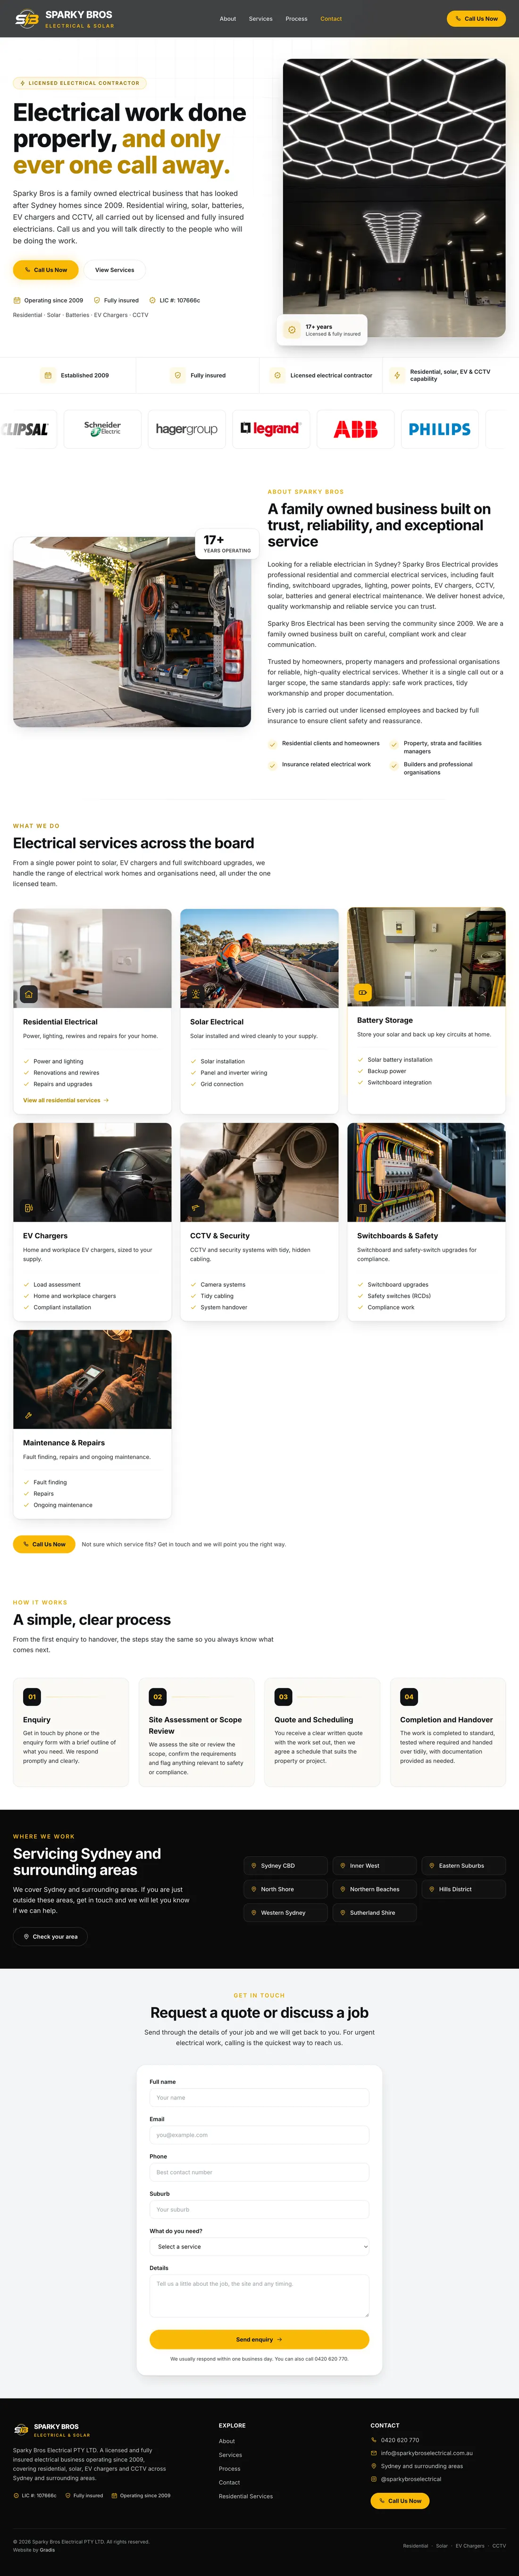Click Licensed electrical contractor badge icon
Image resolution: width=519 pixels, height=2576 pixels.
pyautogui.click(x=277, y=375)
